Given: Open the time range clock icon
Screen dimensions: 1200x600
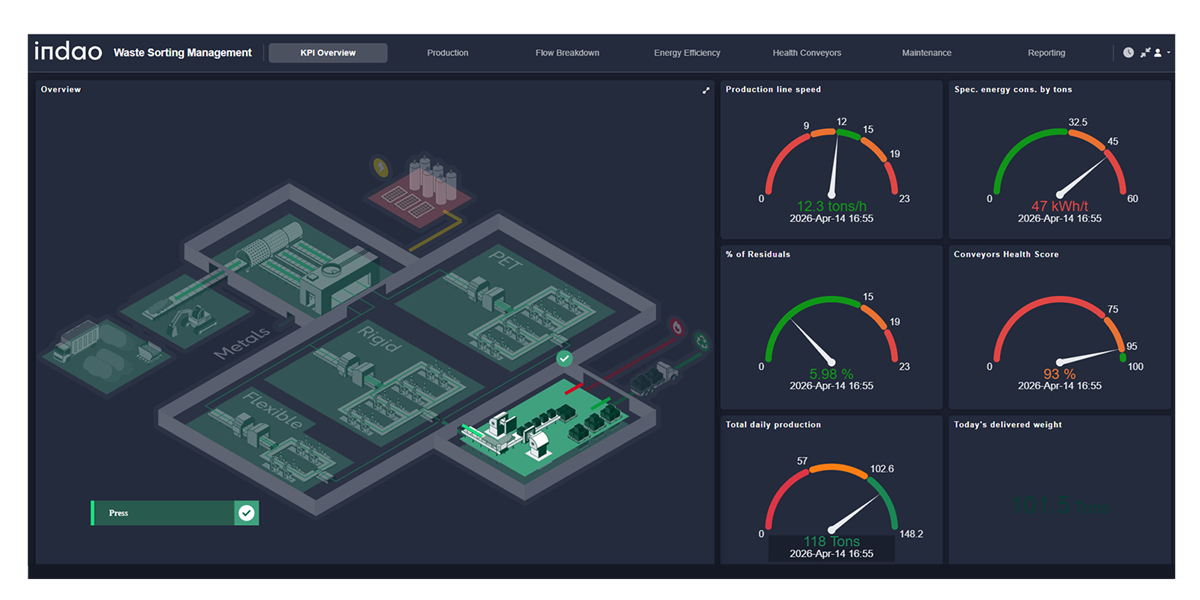Looking at the screenshot, I should (1129, 53).
